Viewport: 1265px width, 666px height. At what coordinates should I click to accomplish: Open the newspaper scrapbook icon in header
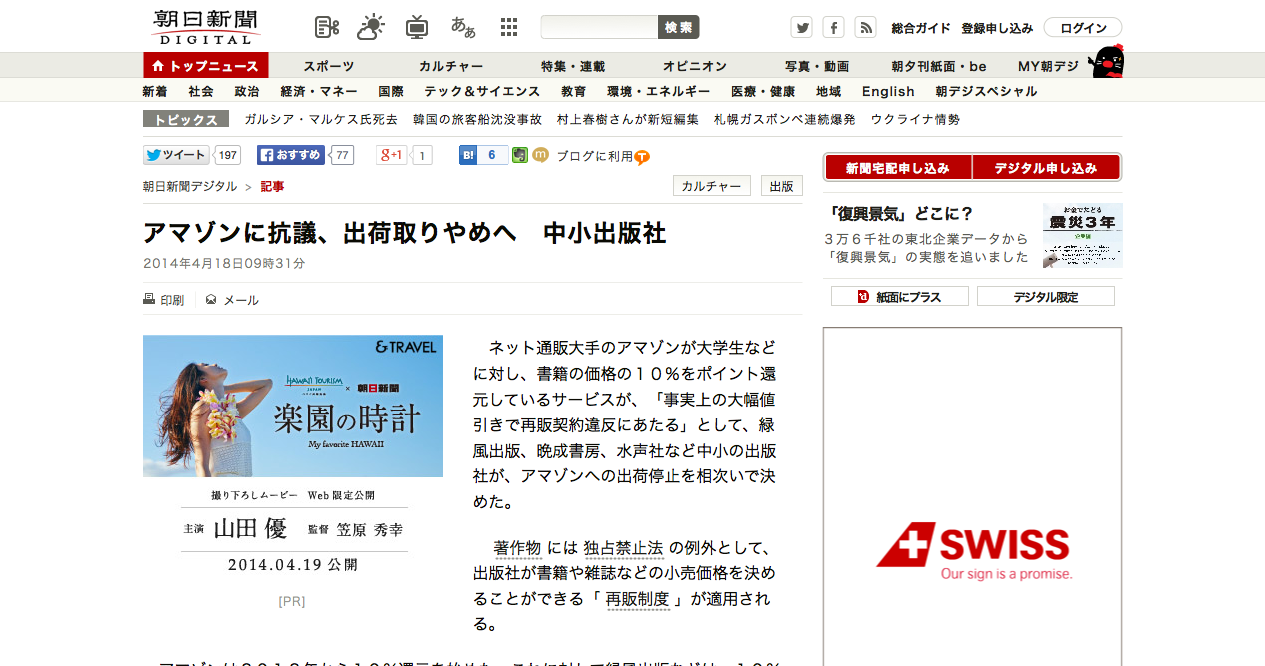[x=327, y=27]
